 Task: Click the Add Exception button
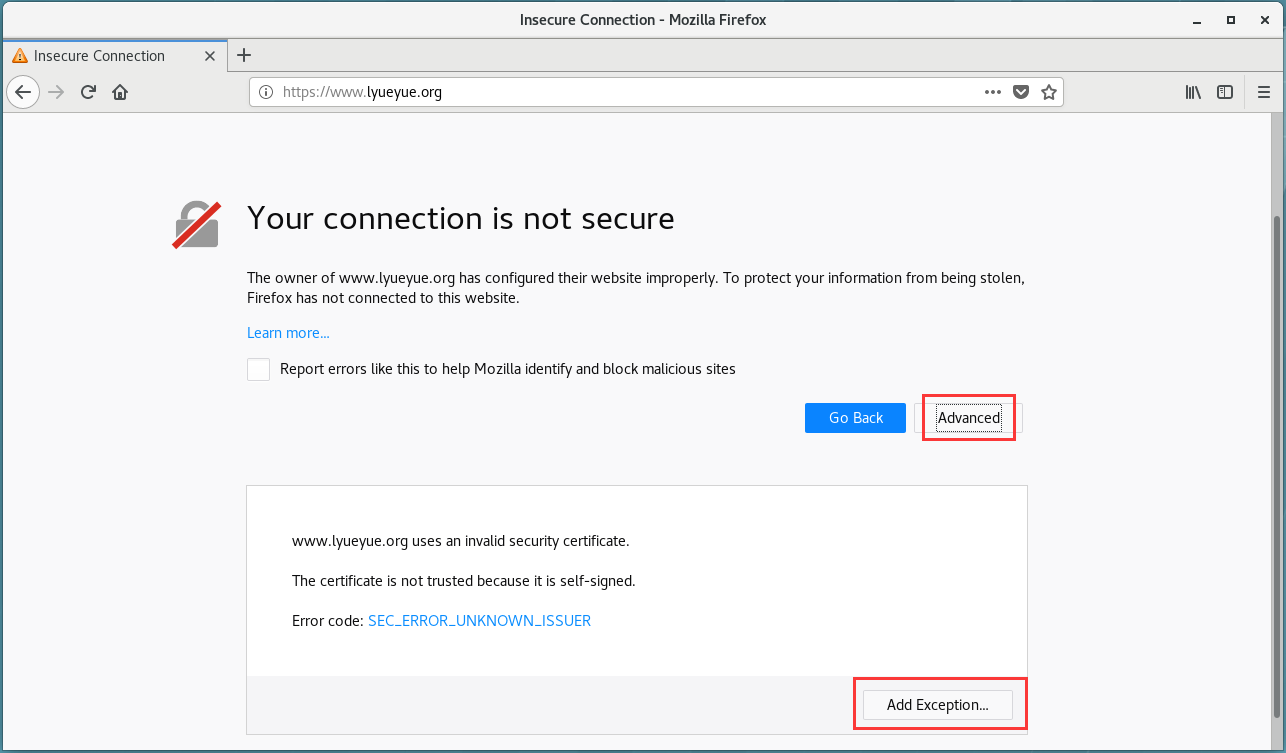coord(937,705)
